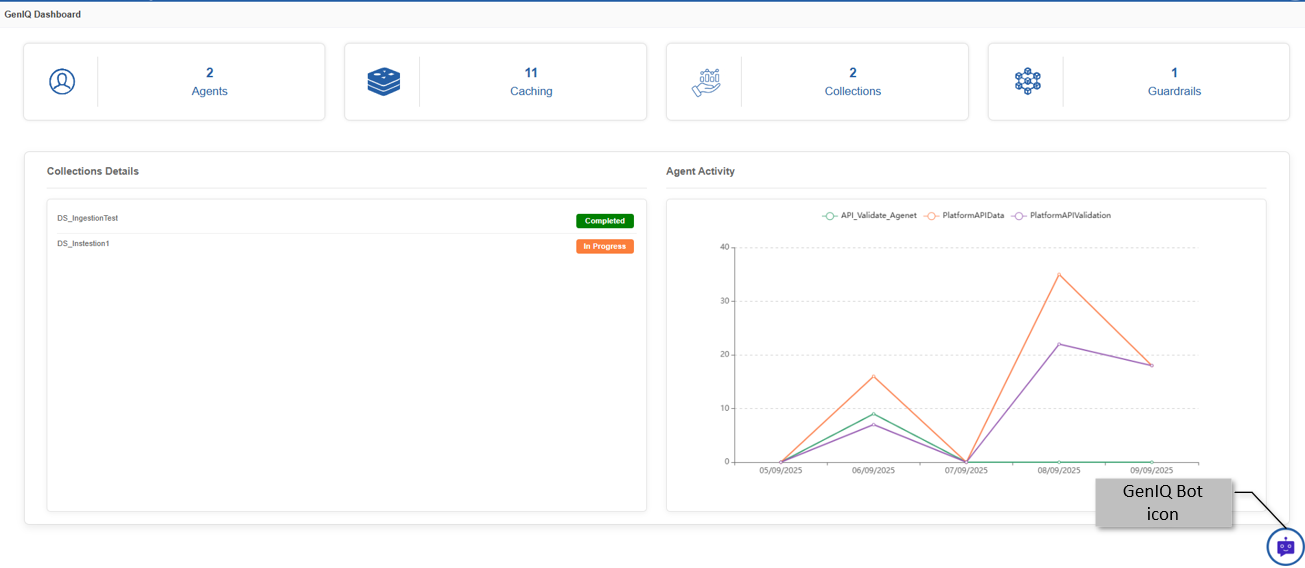Click the Completed status badge
Image resolution: width=1305 pixels, height=568 pixels.
(x=605, y=221)
